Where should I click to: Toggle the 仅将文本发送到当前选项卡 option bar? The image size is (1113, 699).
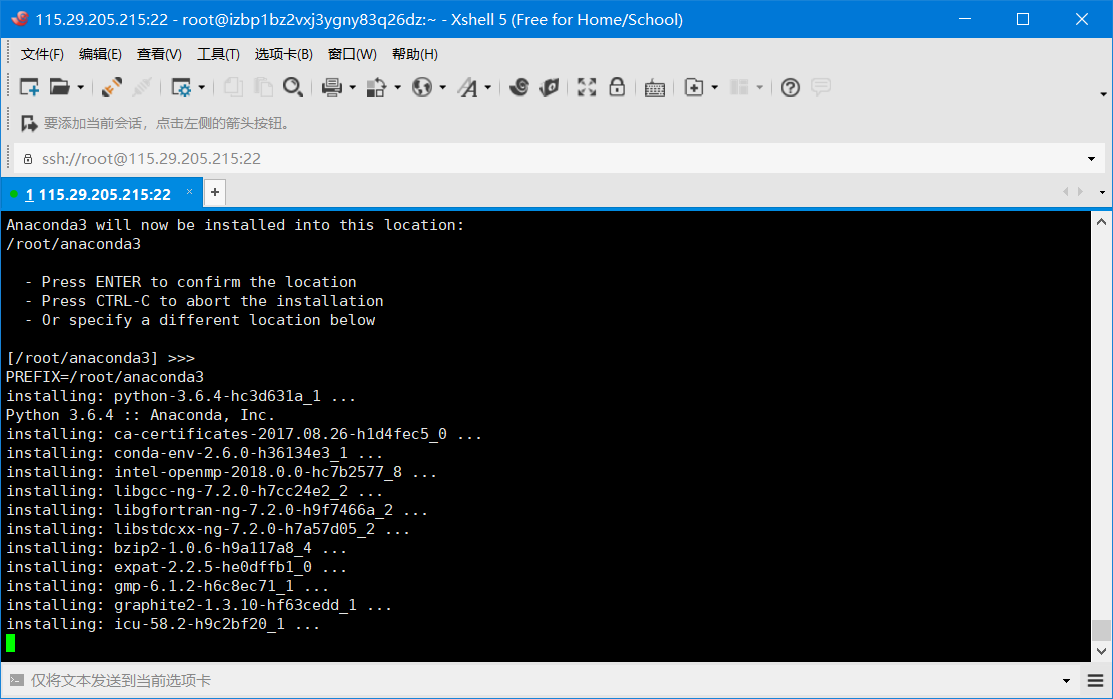point(120,679)
